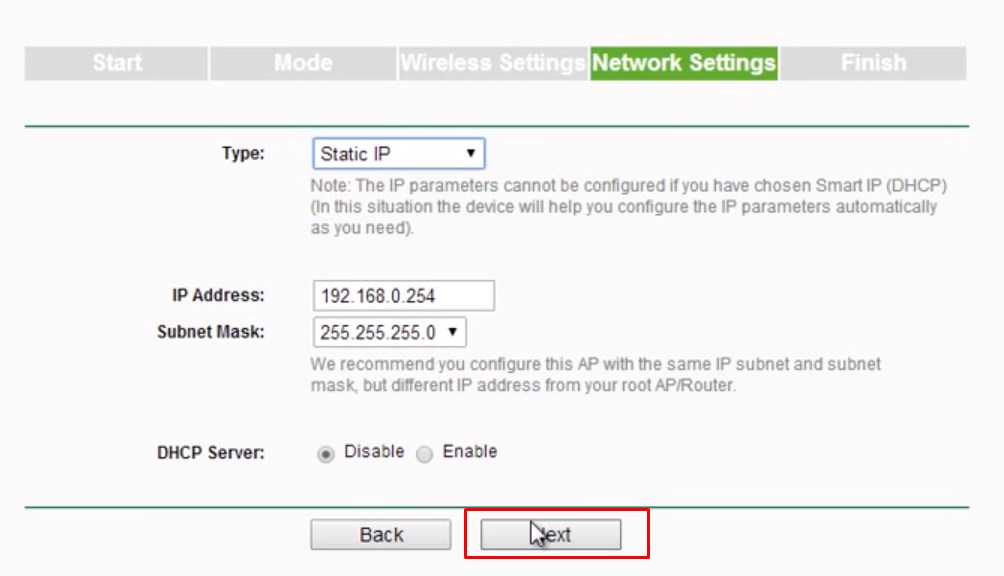Click the "Type:" field label
This screenshot has height=576, width=1004.
(x=243, y=154)
